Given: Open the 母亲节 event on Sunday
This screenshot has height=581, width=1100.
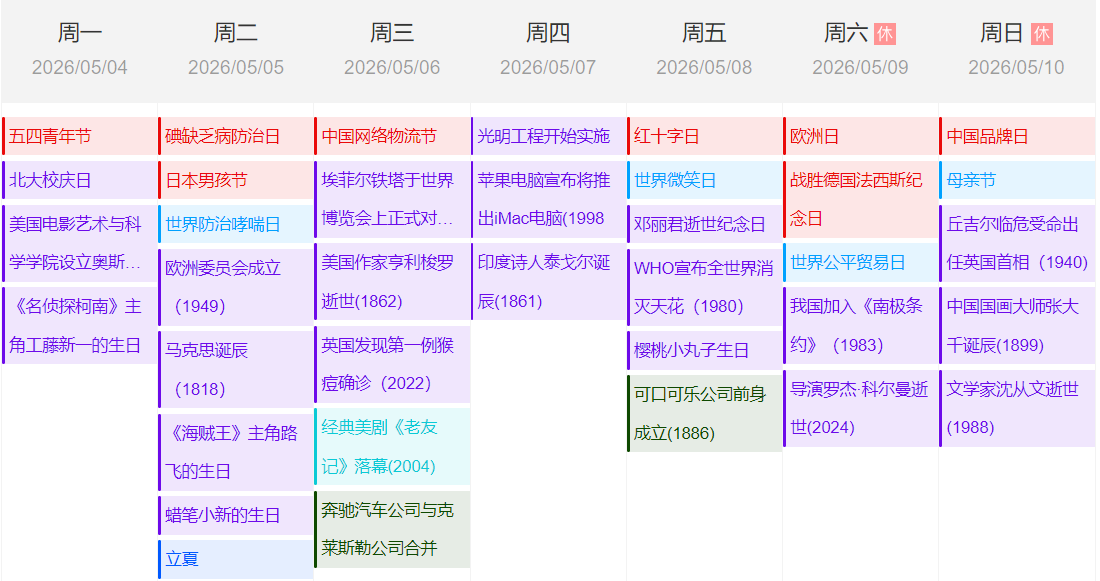Looking at the screenshot, I should pyautogui.click(x=1017, y=180).
